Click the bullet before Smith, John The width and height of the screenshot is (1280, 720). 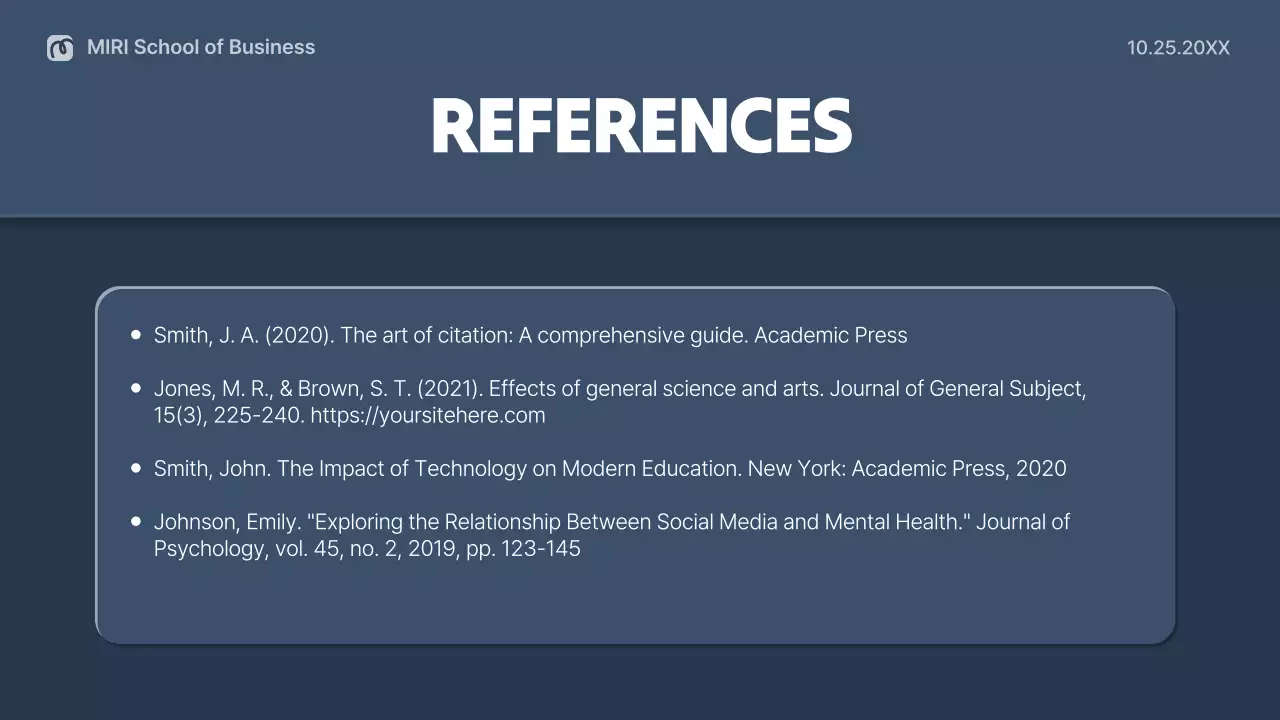(136, 468)
